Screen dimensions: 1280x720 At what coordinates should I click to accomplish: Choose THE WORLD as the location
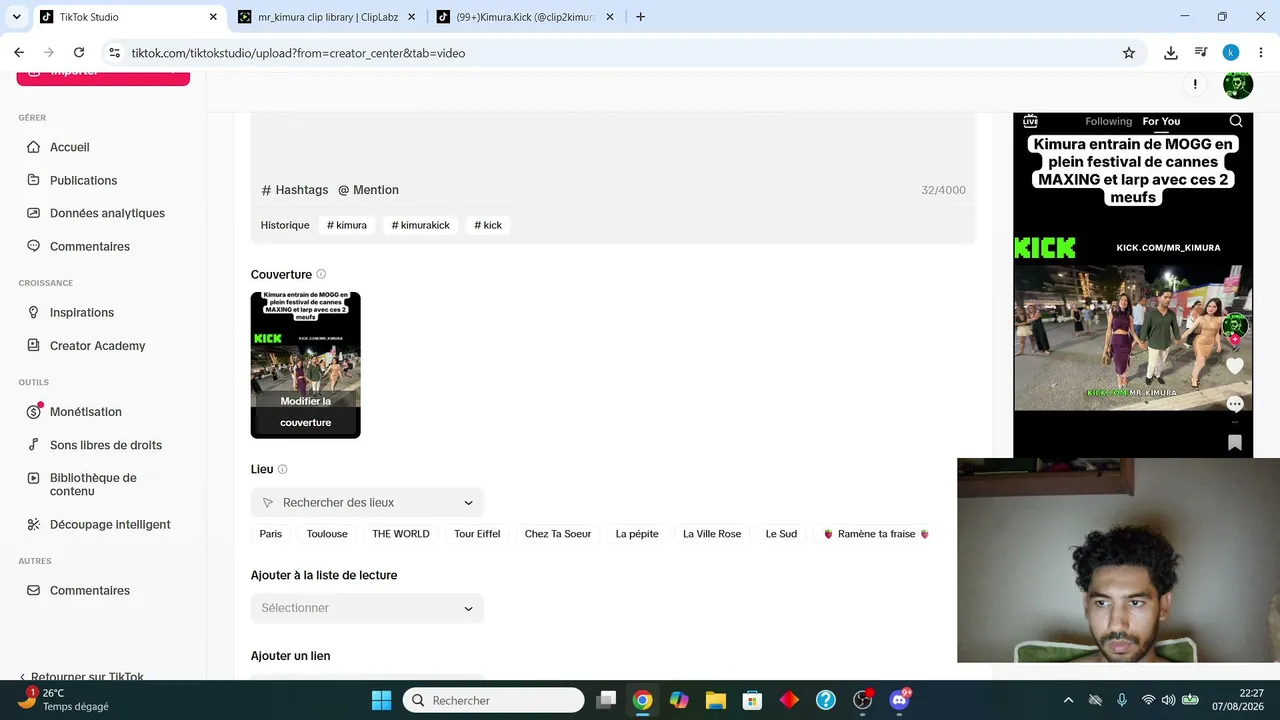(x=401, y=534)
